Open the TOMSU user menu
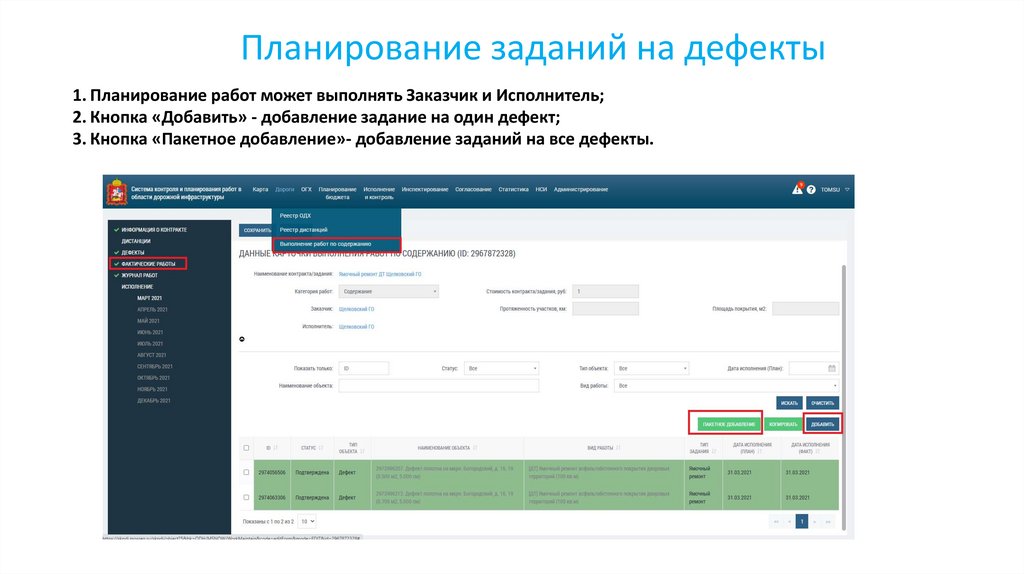Screen dimensions: 1024x574 (x=835, y=189)
